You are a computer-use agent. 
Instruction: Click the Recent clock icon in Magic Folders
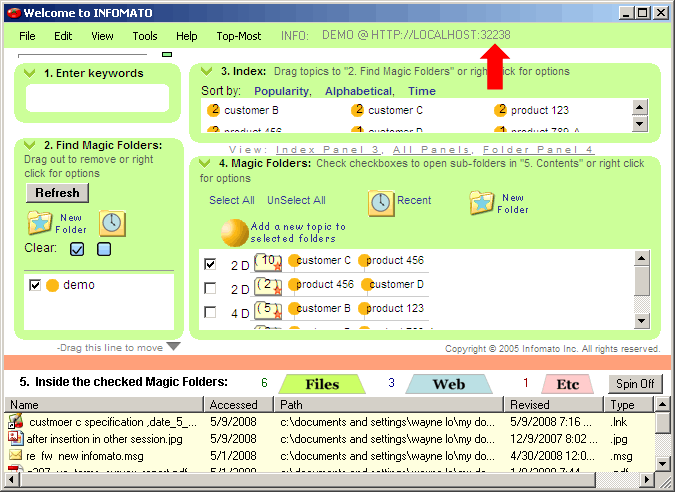tap(381, 202)
